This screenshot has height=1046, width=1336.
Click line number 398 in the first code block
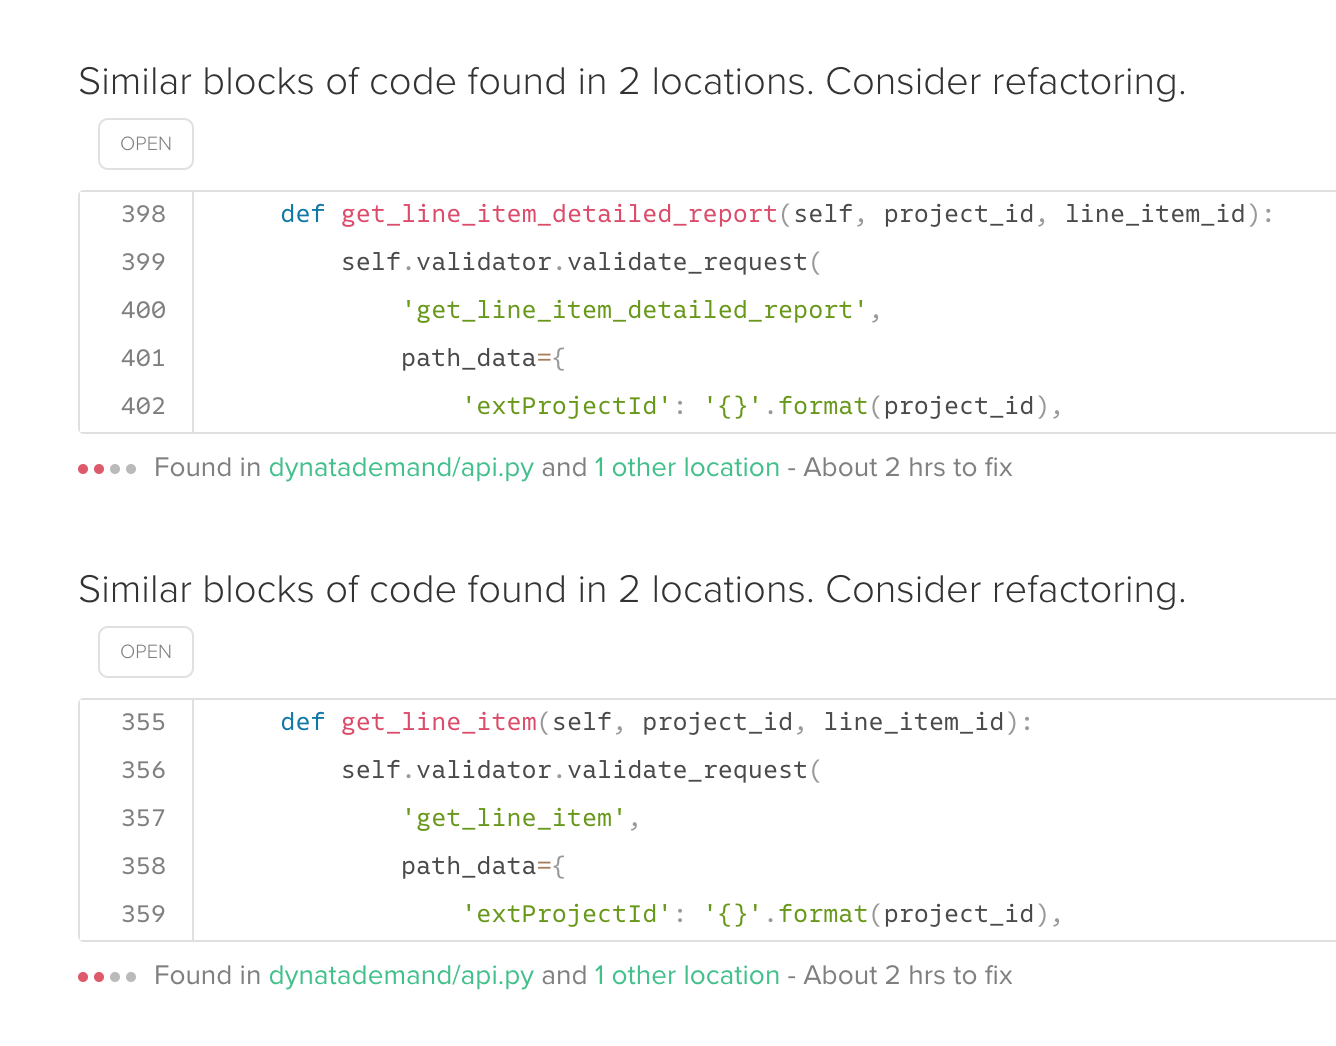pos(143,213)
